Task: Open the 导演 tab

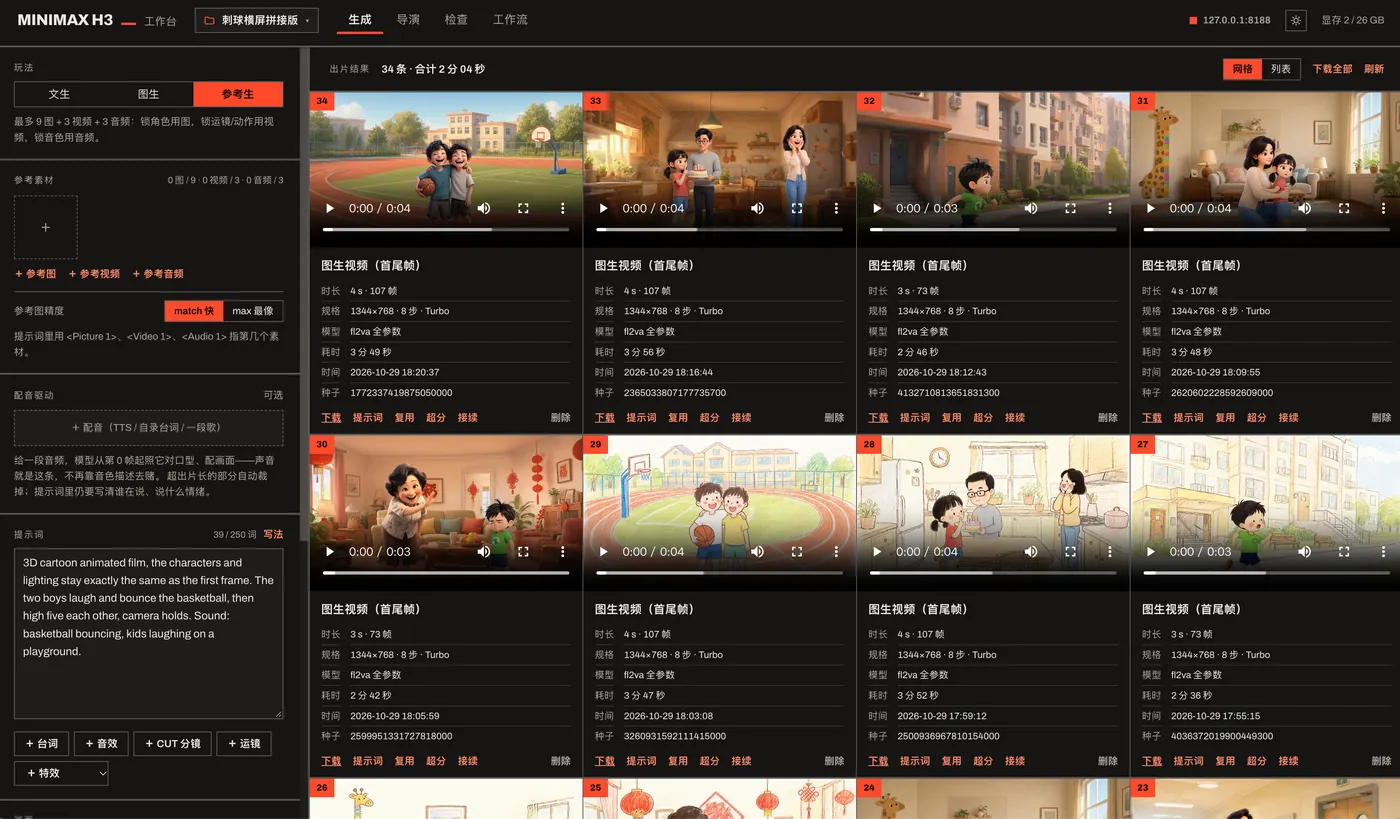Action: [x=408, y=20]
